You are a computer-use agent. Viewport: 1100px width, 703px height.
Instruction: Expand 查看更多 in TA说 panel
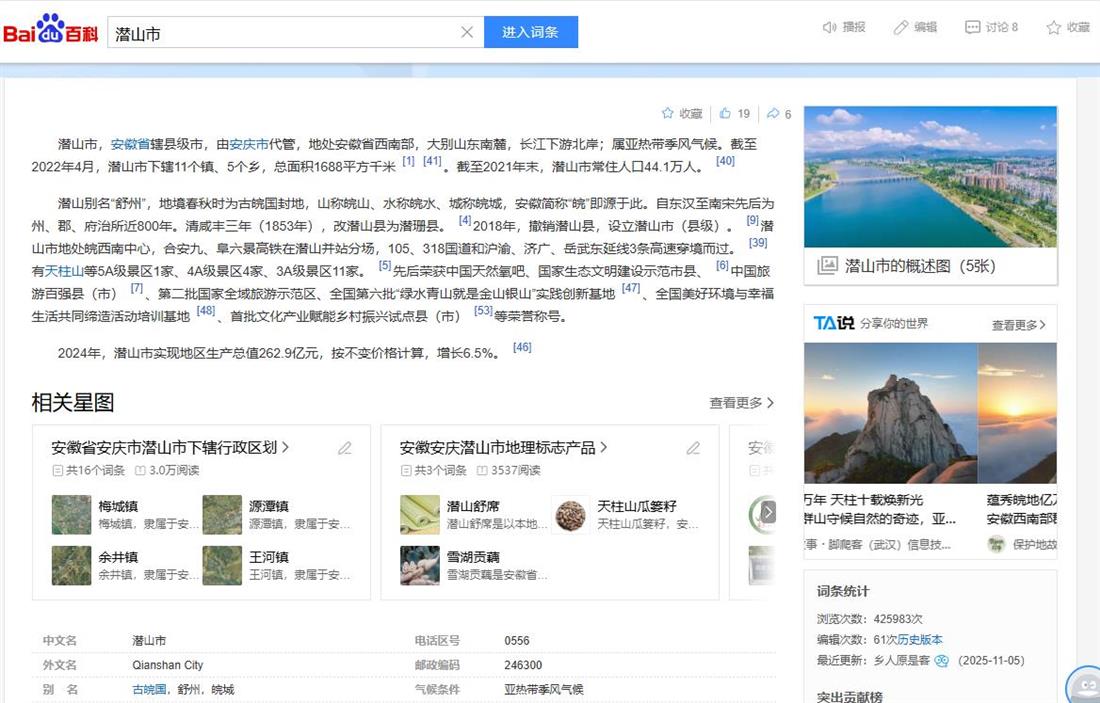[x=1018, y=325]
